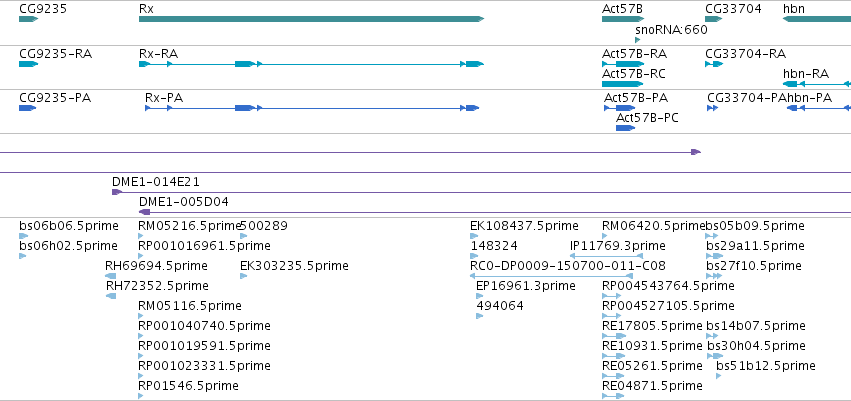851x401 pixels.
Task: Select the IP11769.3prime EST line
Action: 606,256
